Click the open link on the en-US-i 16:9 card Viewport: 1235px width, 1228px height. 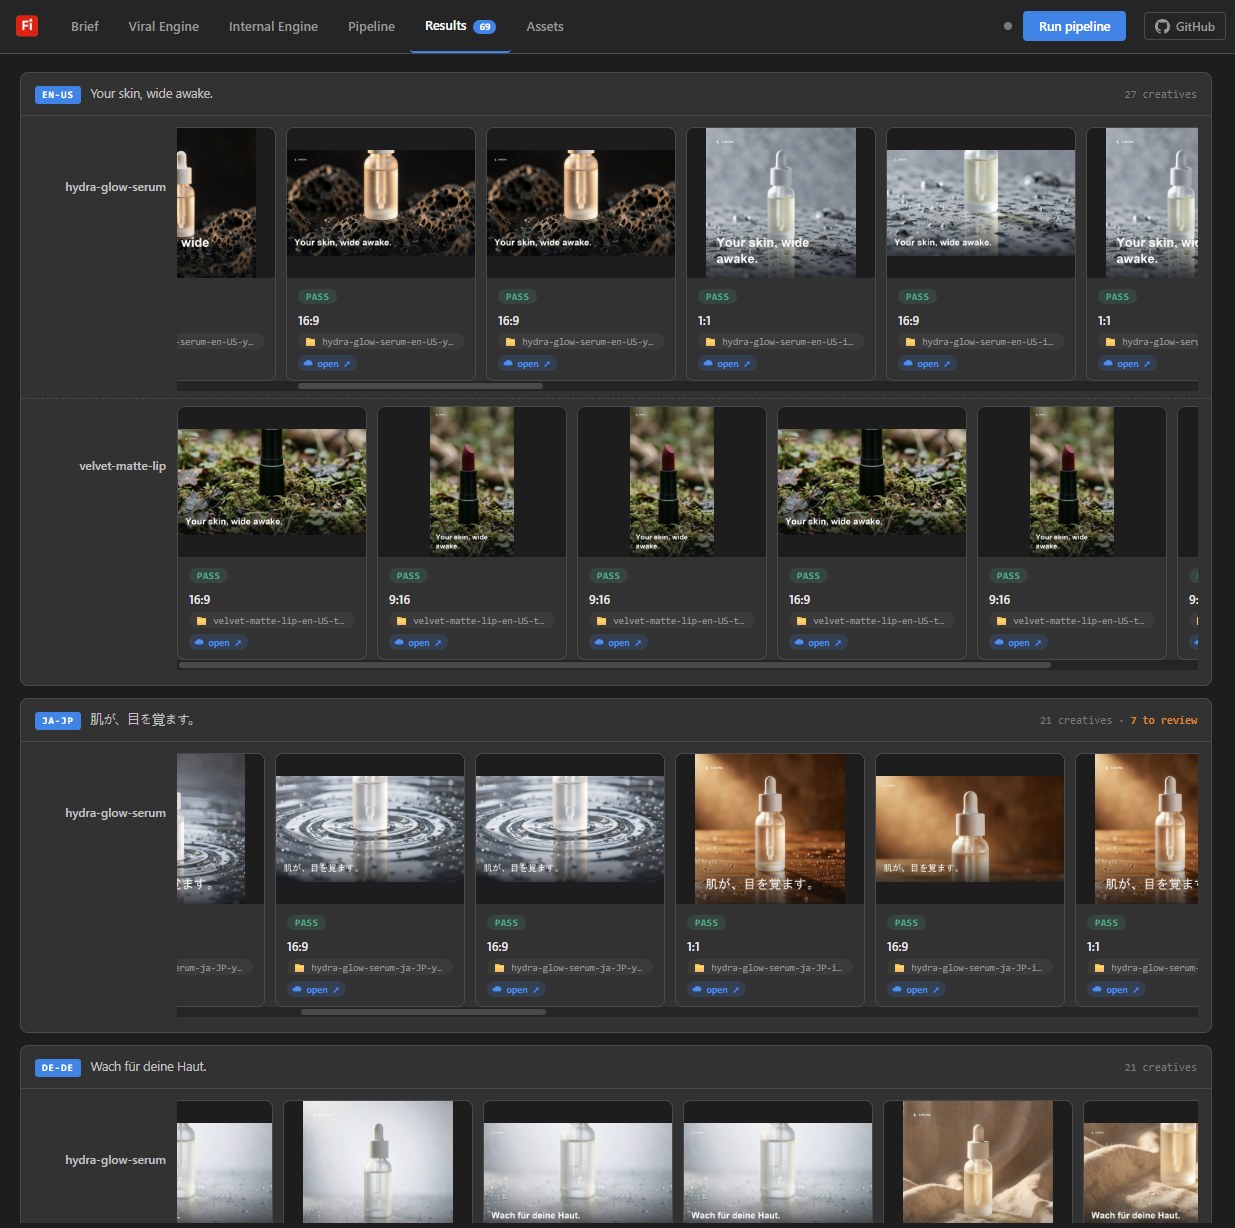point(928,364)
